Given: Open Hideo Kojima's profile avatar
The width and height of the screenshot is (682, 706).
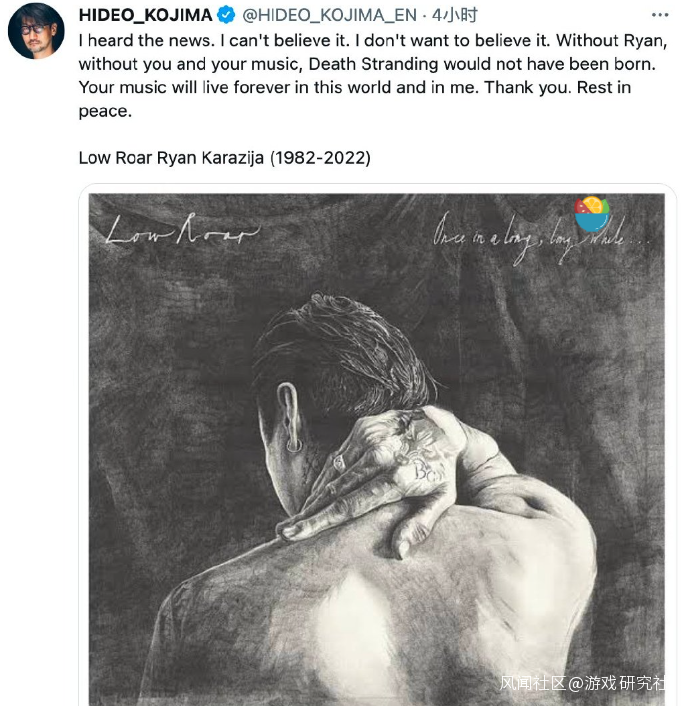Looking at the screenshot, I should tap(36, 29).
